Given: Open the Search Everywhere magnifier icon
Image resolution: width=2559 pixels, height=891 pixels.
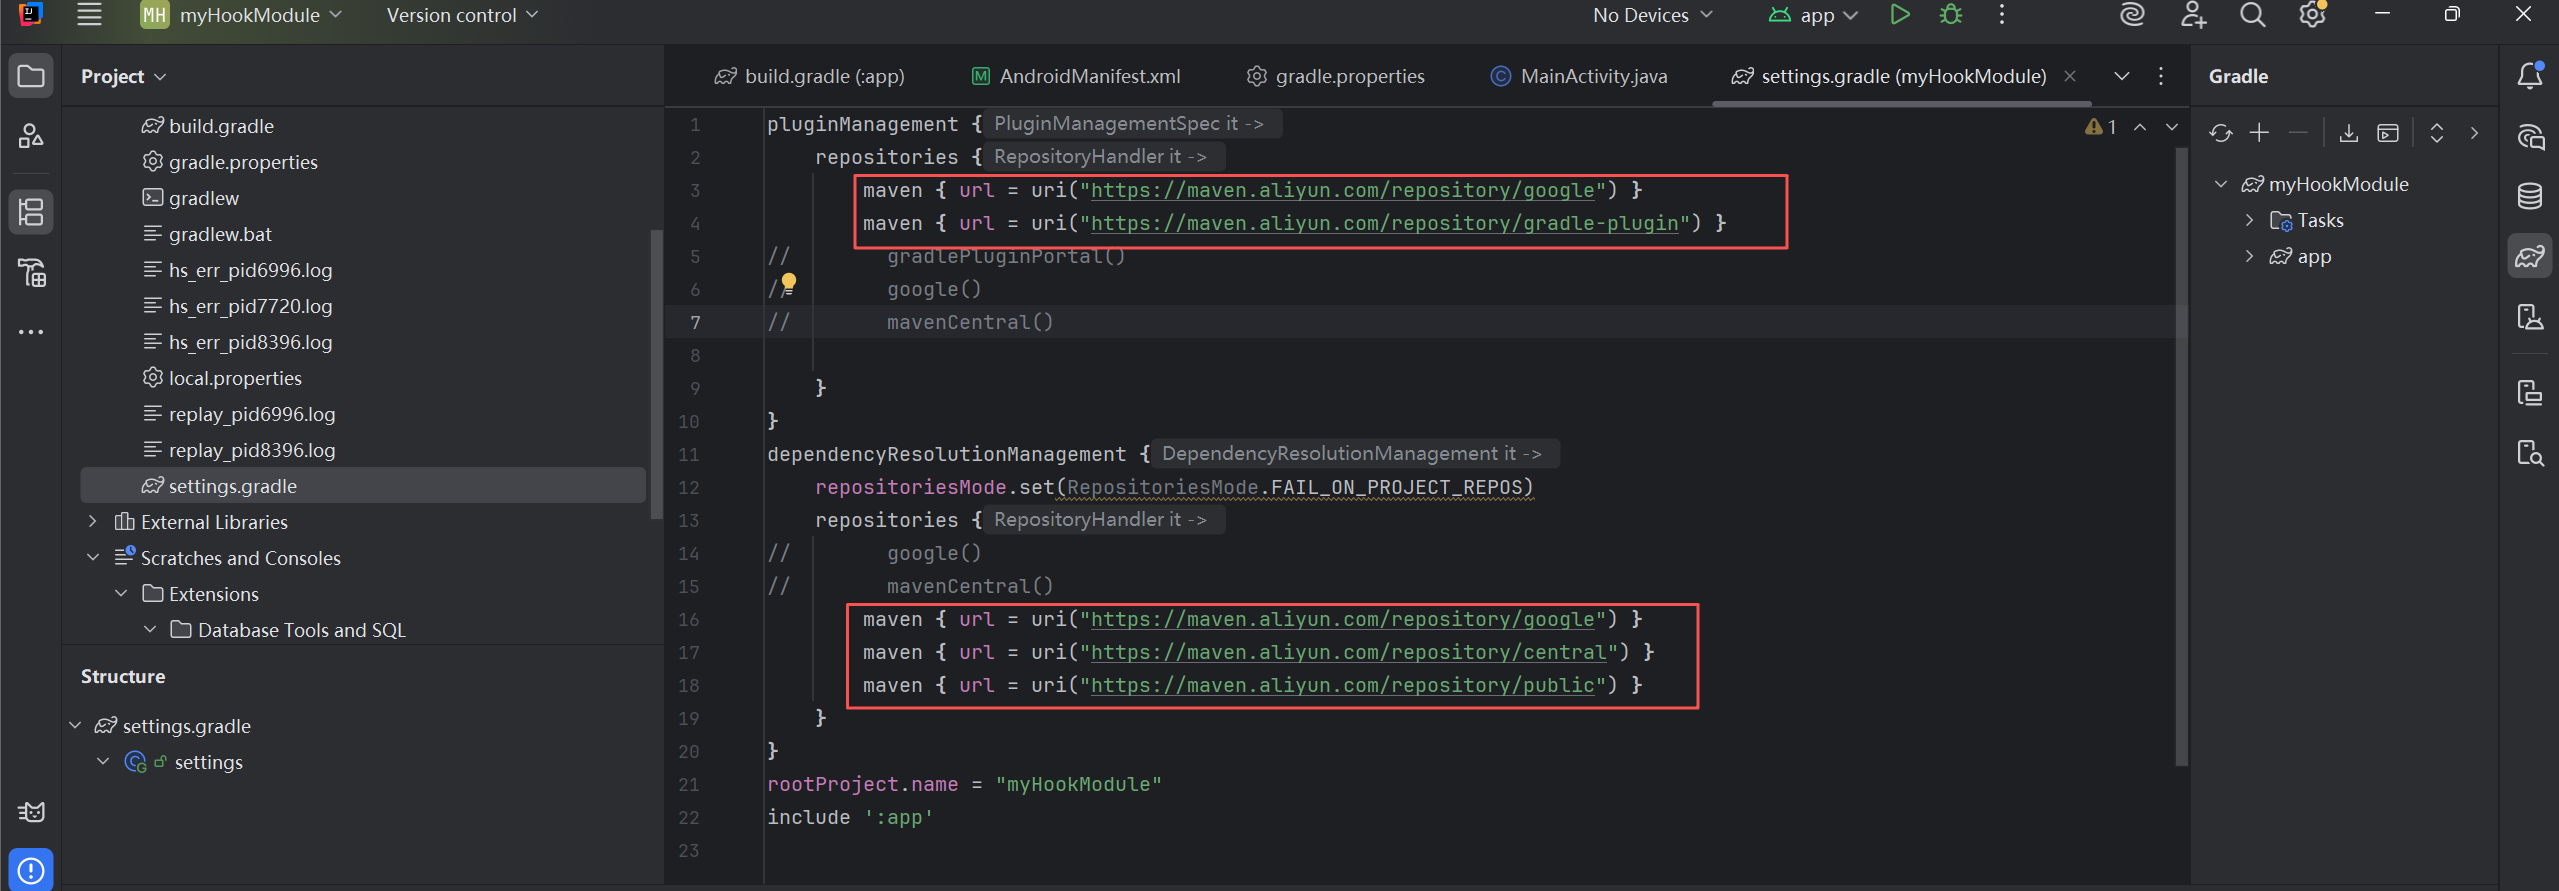Looking at the screenshot, I should click(2252, 15).
